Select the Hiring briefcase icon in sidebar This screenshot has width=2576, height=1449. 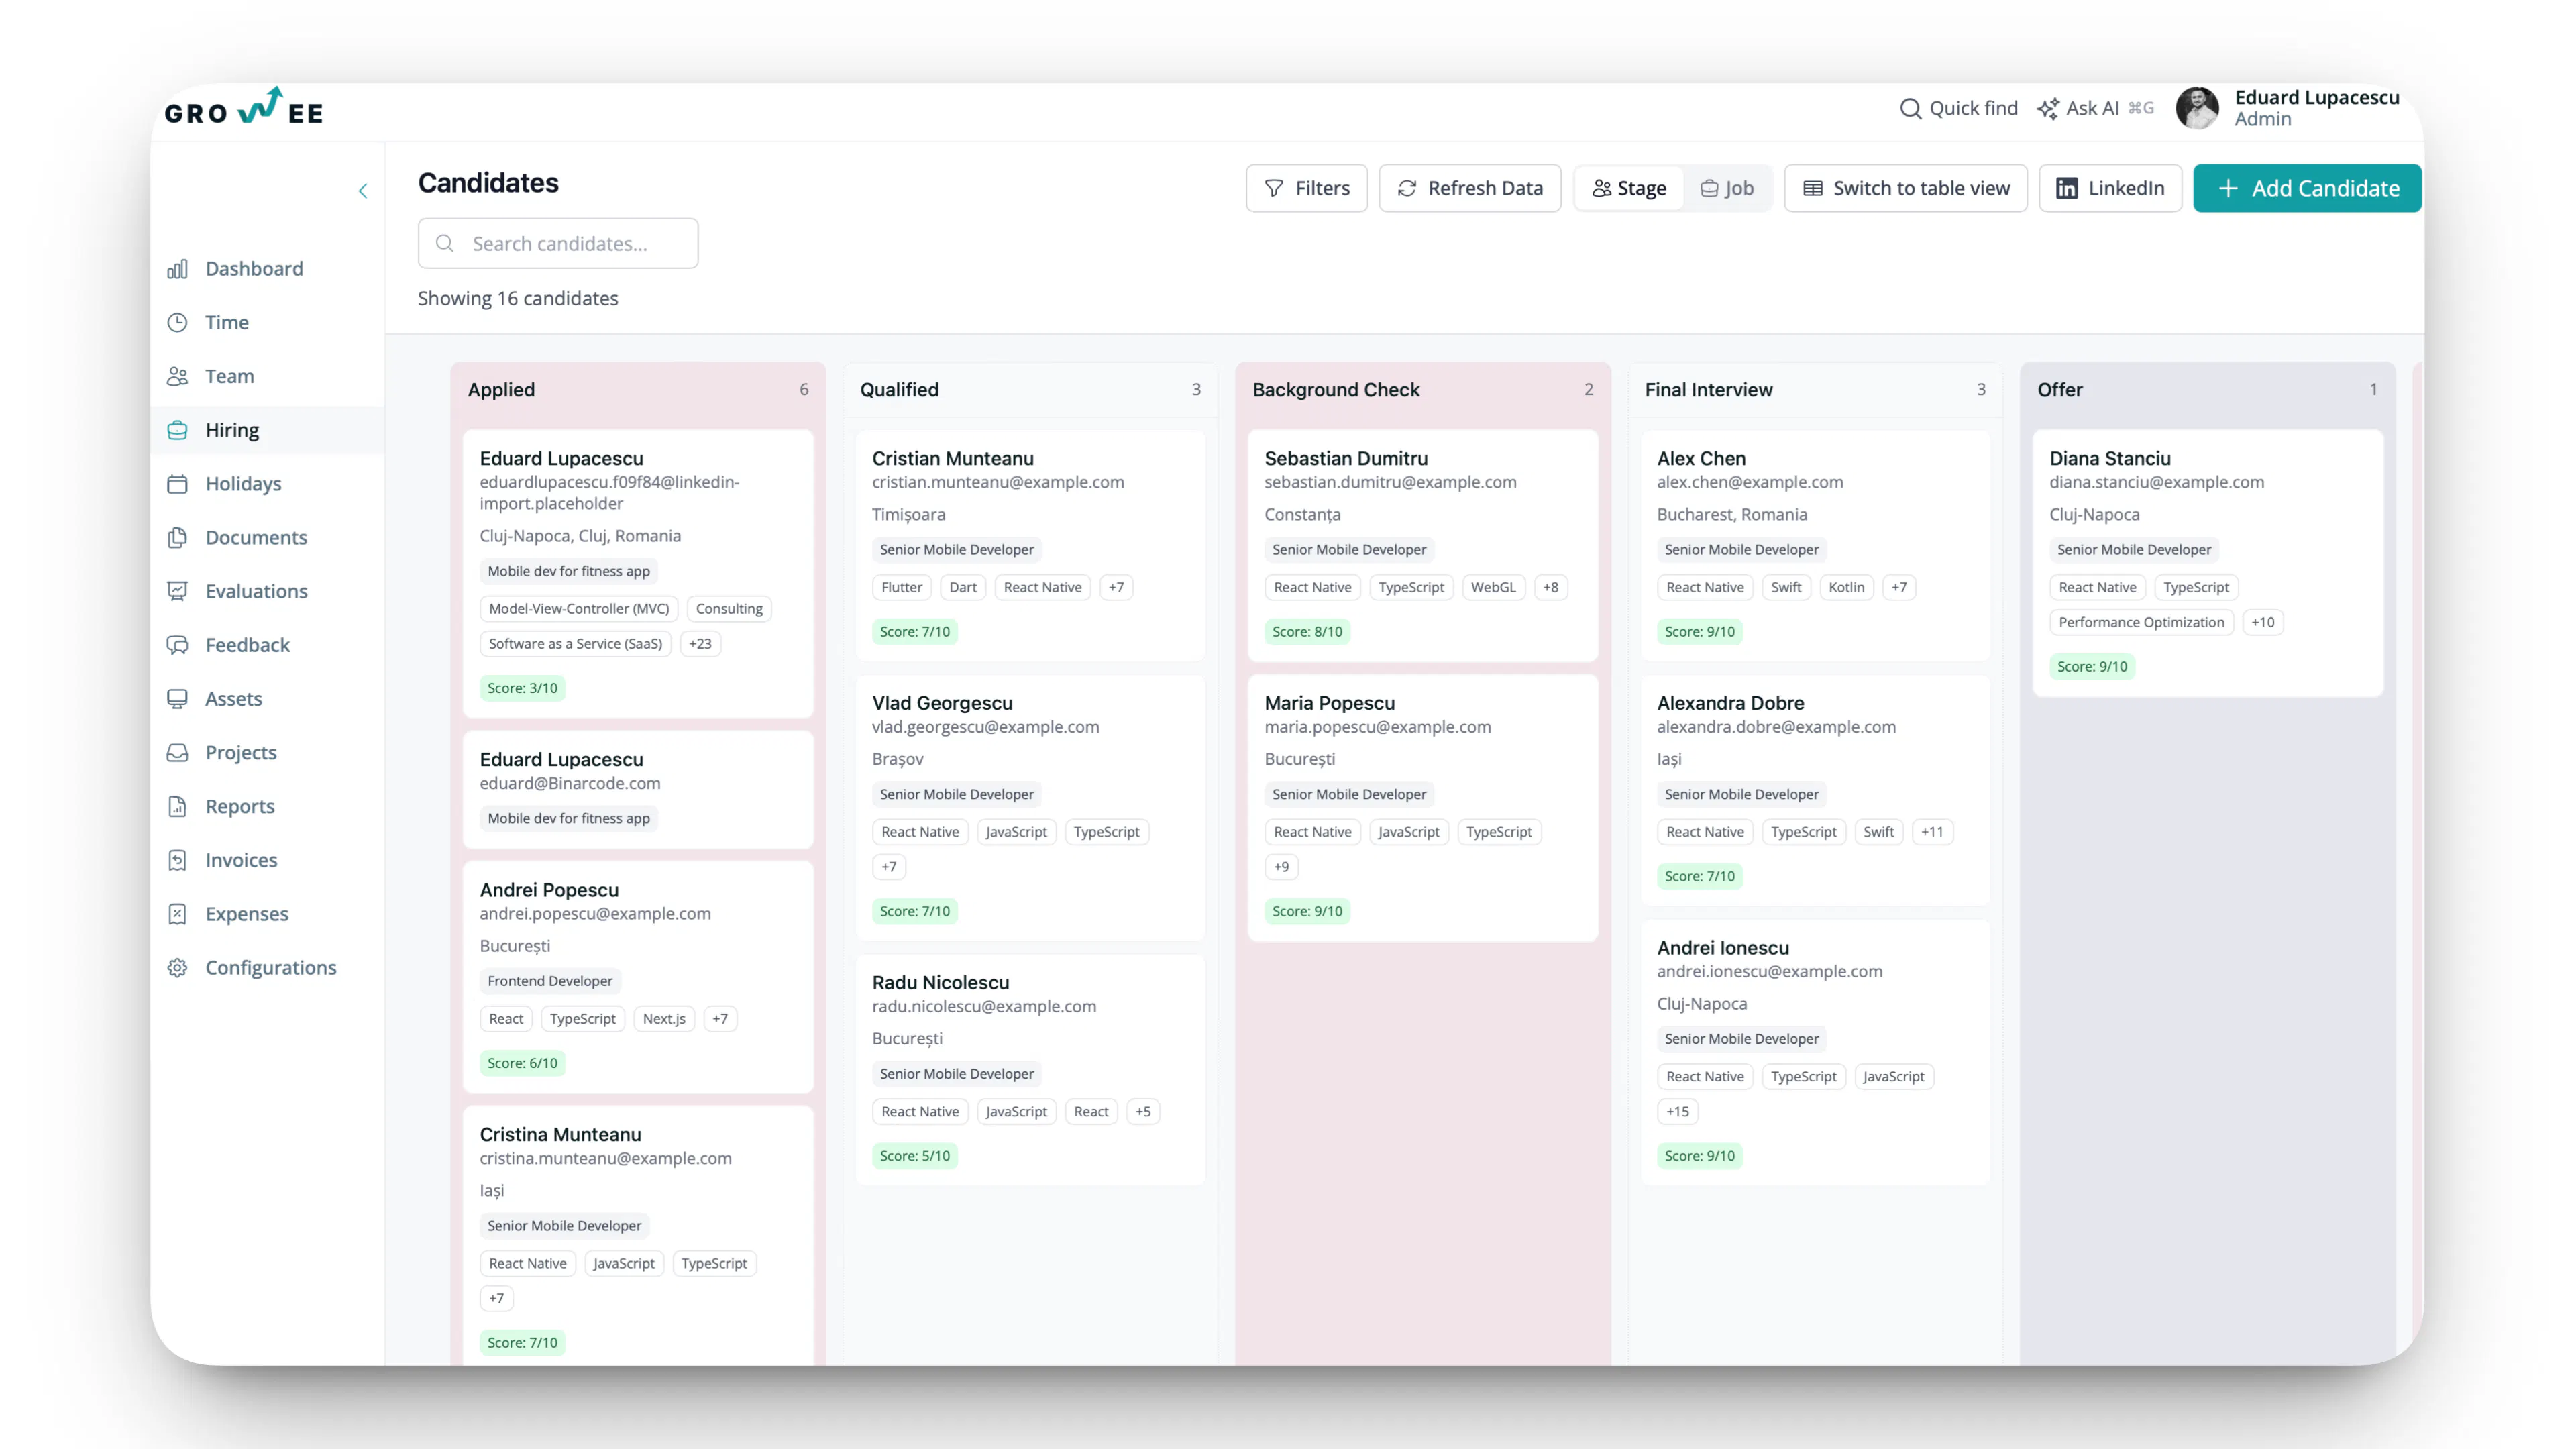click(178, 430)
